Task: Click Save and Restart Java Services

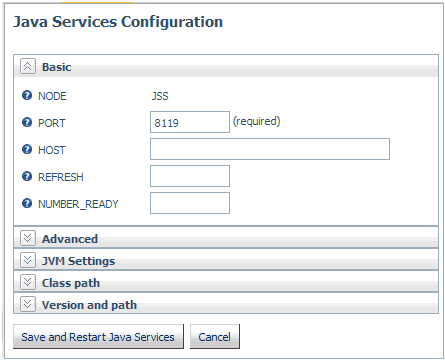Action: (98, 337)
